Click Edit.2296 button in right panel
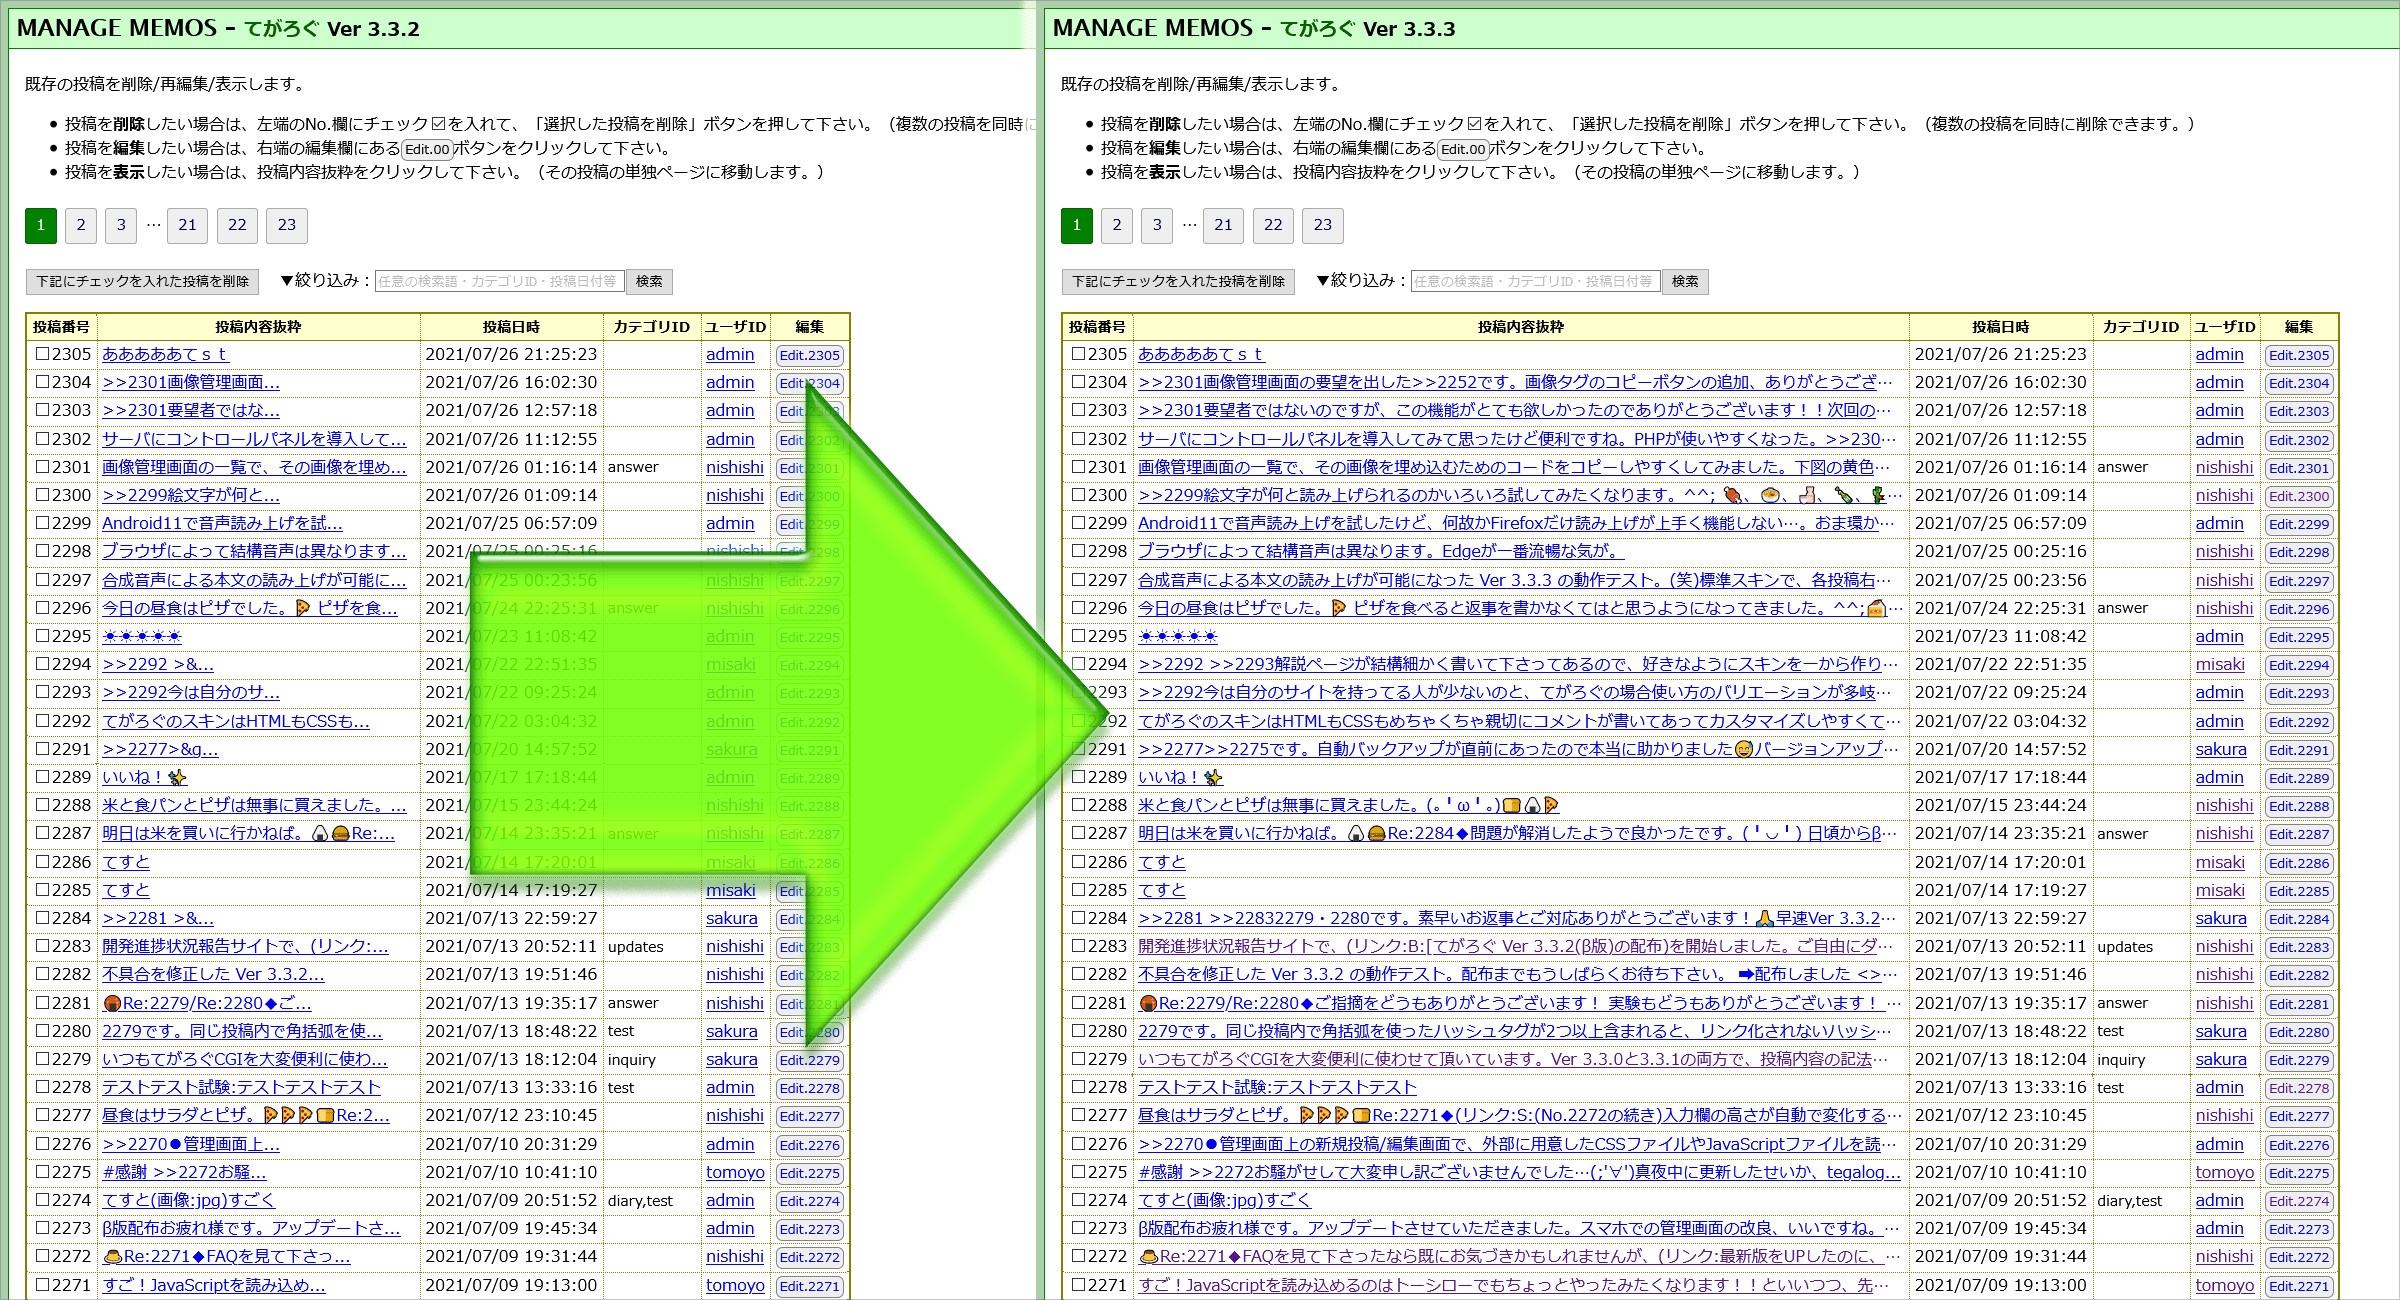The image size is (2400, 1300). click(2299, 609)
